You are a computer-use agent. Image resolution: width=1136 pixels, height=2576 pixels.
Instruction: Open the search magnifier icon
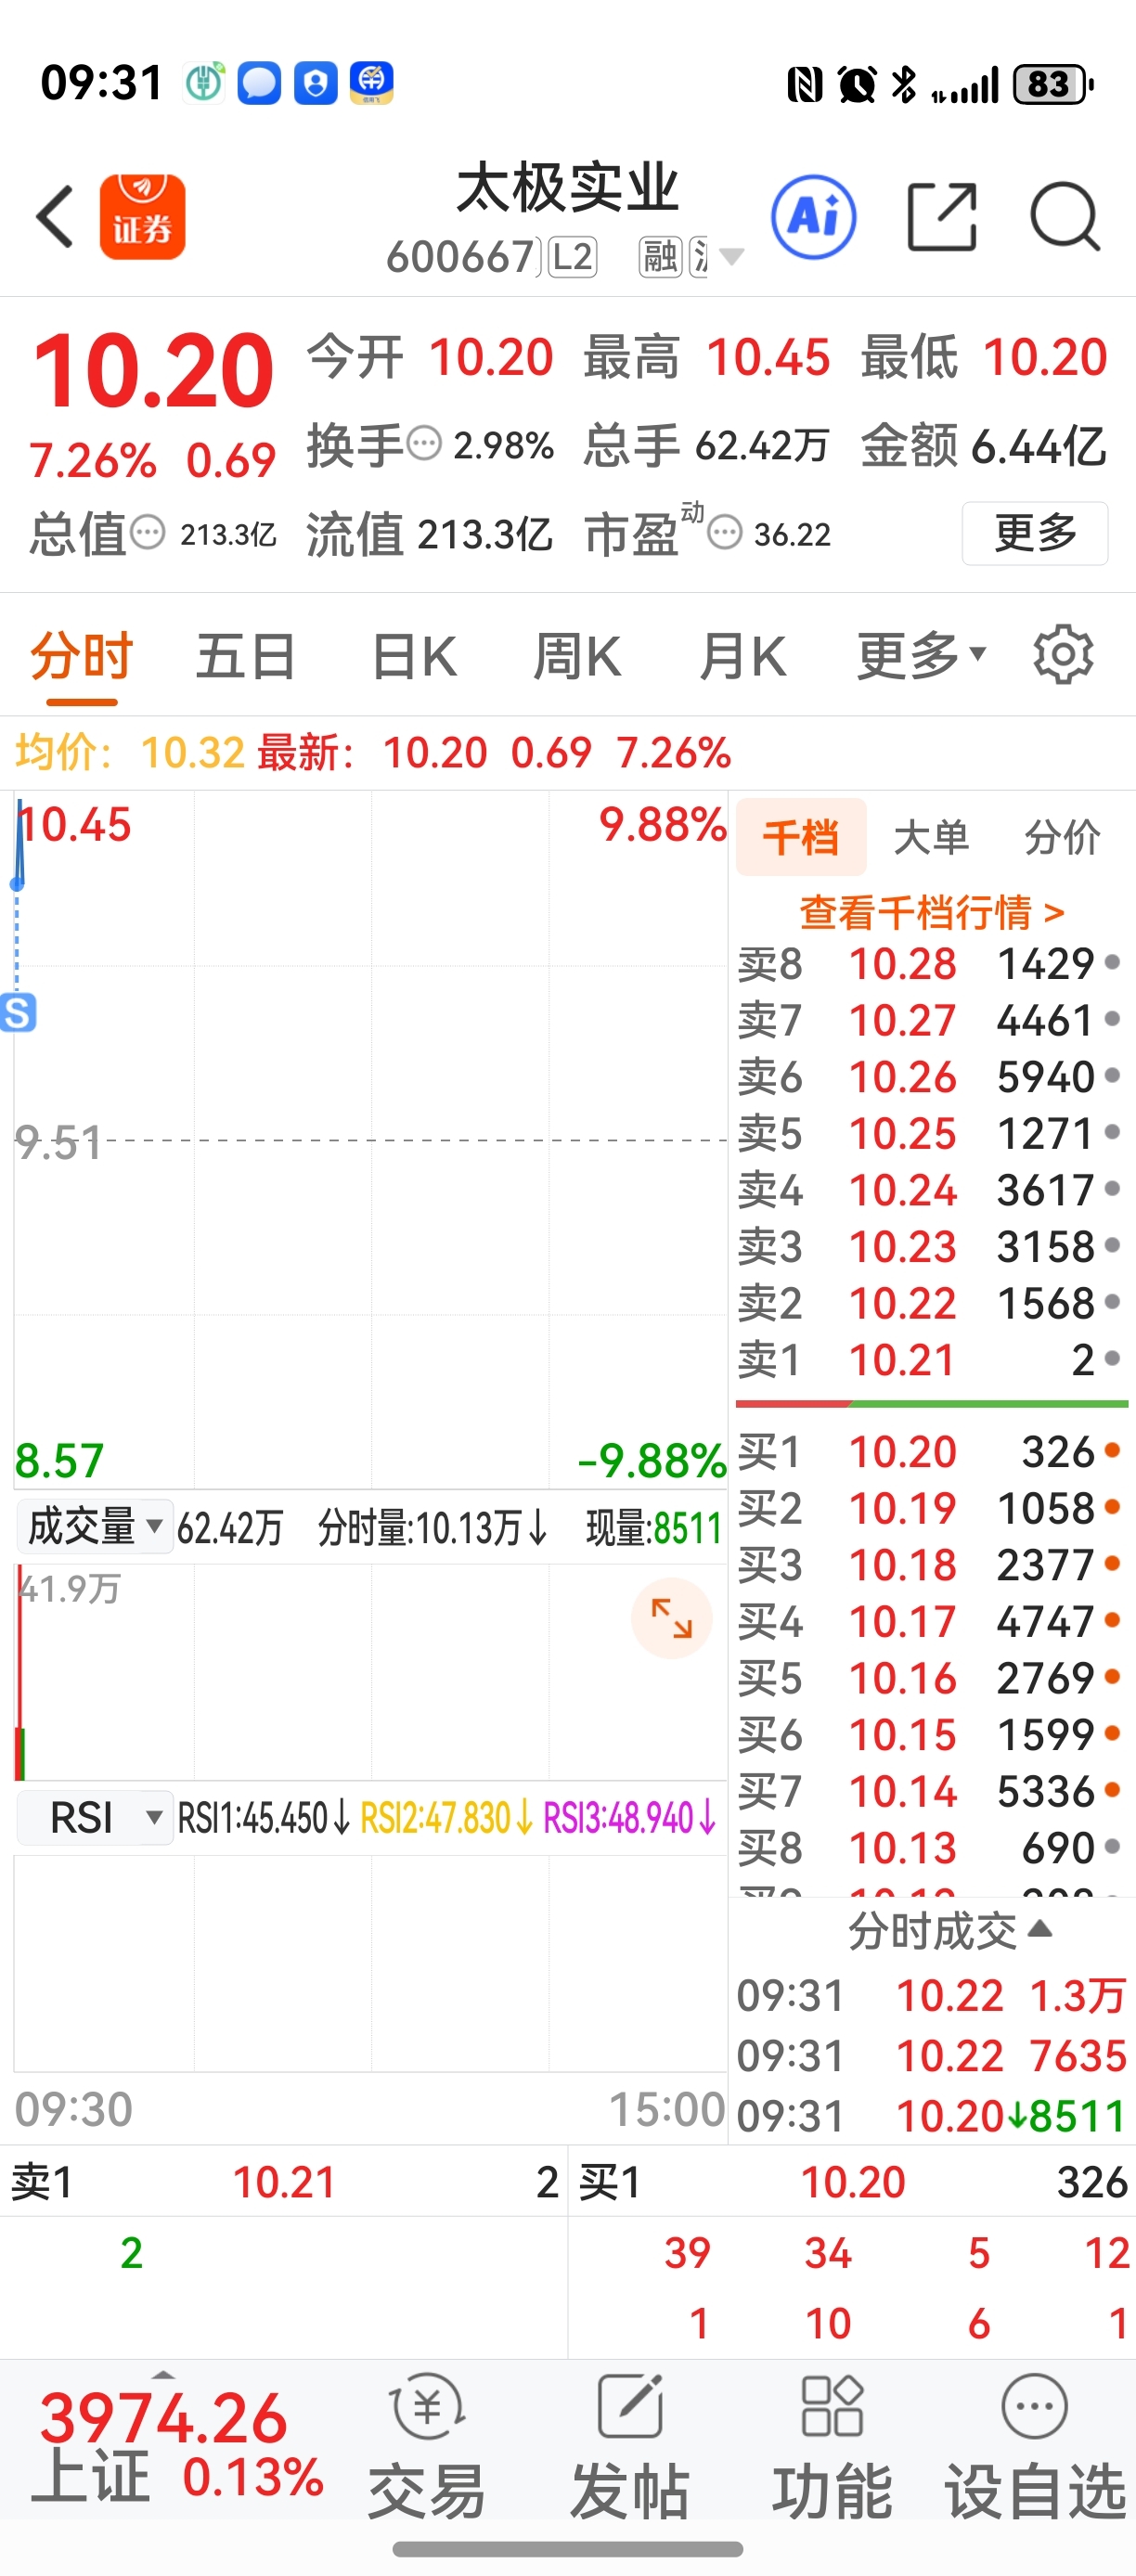click(x=1065, y=217)
